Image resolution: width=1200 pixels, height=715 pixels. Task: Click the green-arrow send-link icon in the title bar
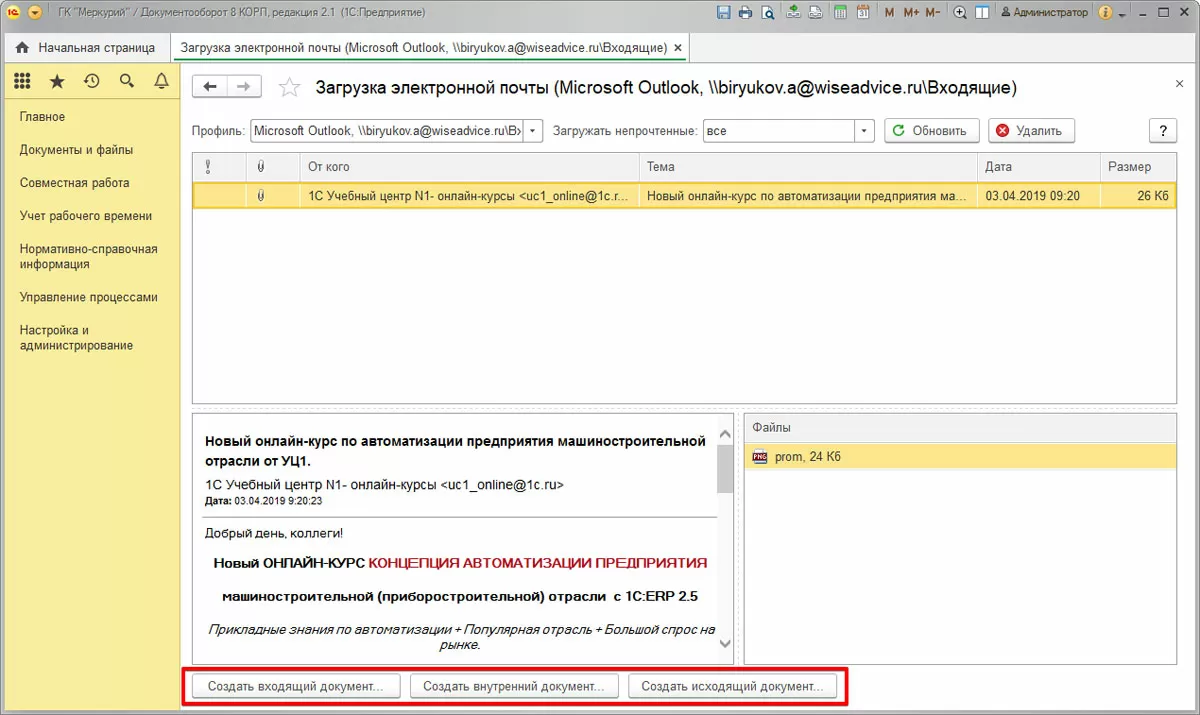point(794,13)
